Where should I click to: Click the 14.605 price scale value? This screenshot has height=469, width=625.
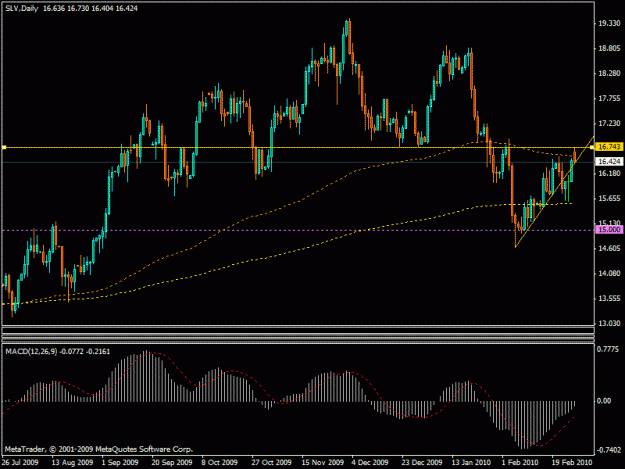click(x=609, y=248)
